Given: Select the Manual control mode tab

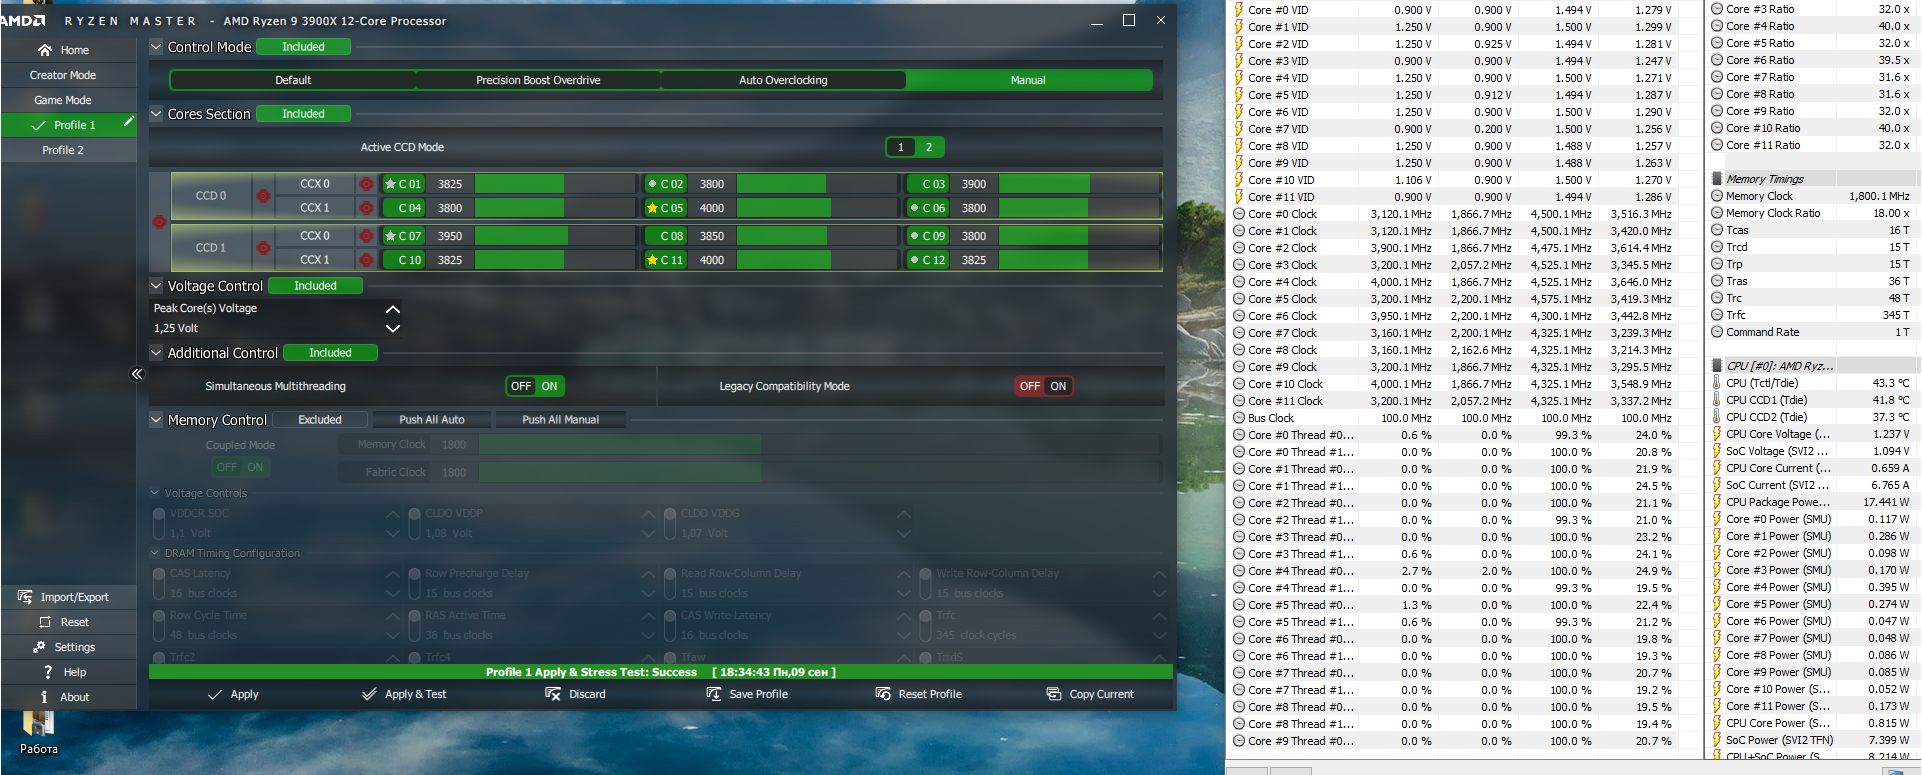Looking at the screenshot, I should (x=1028, y=80).
